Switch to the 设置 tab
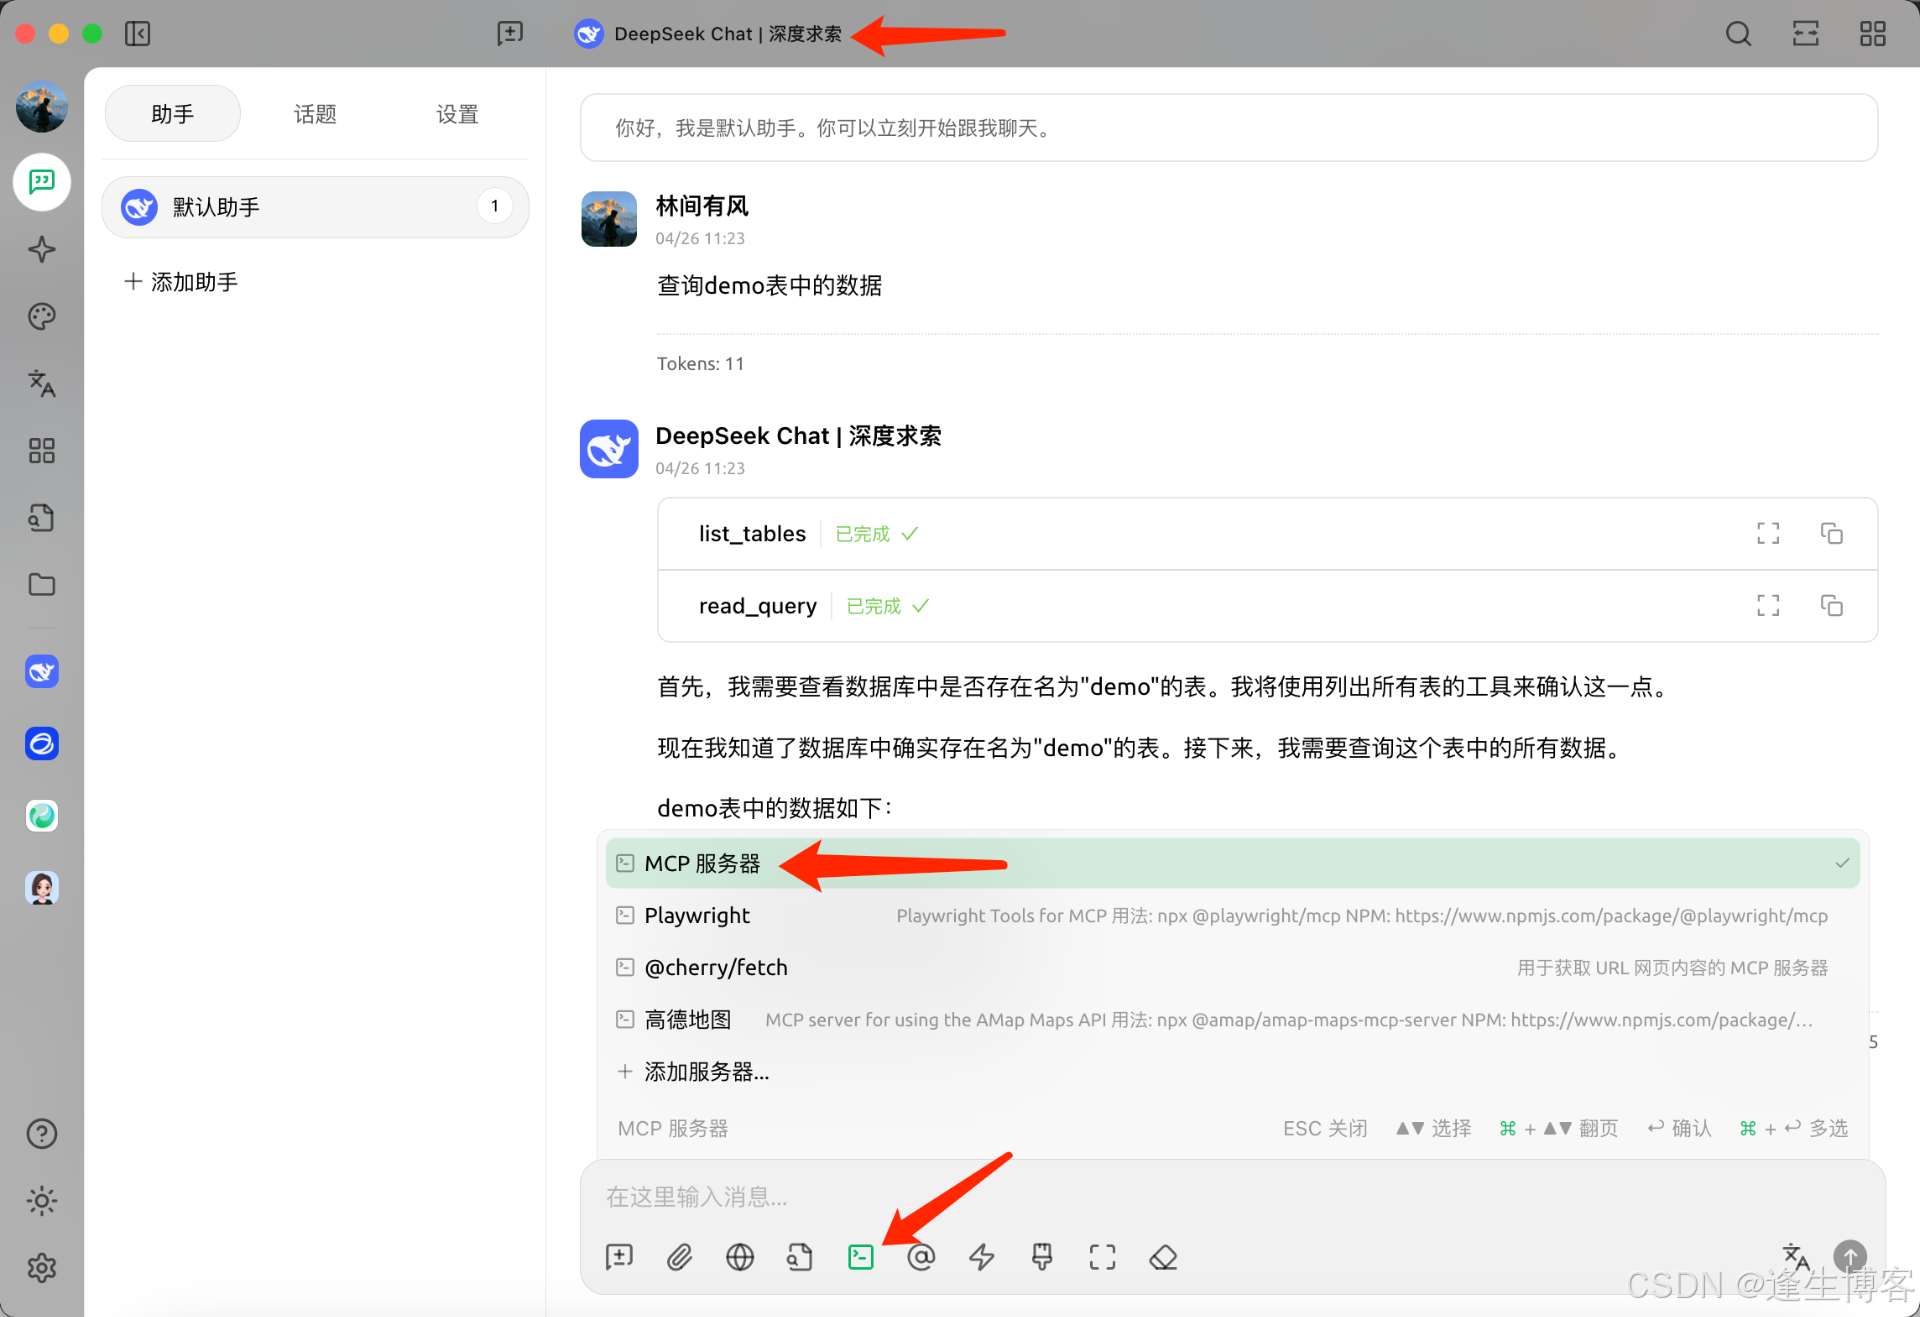This screenshot has width=1920, height=1317. click(x=457, y=114)
